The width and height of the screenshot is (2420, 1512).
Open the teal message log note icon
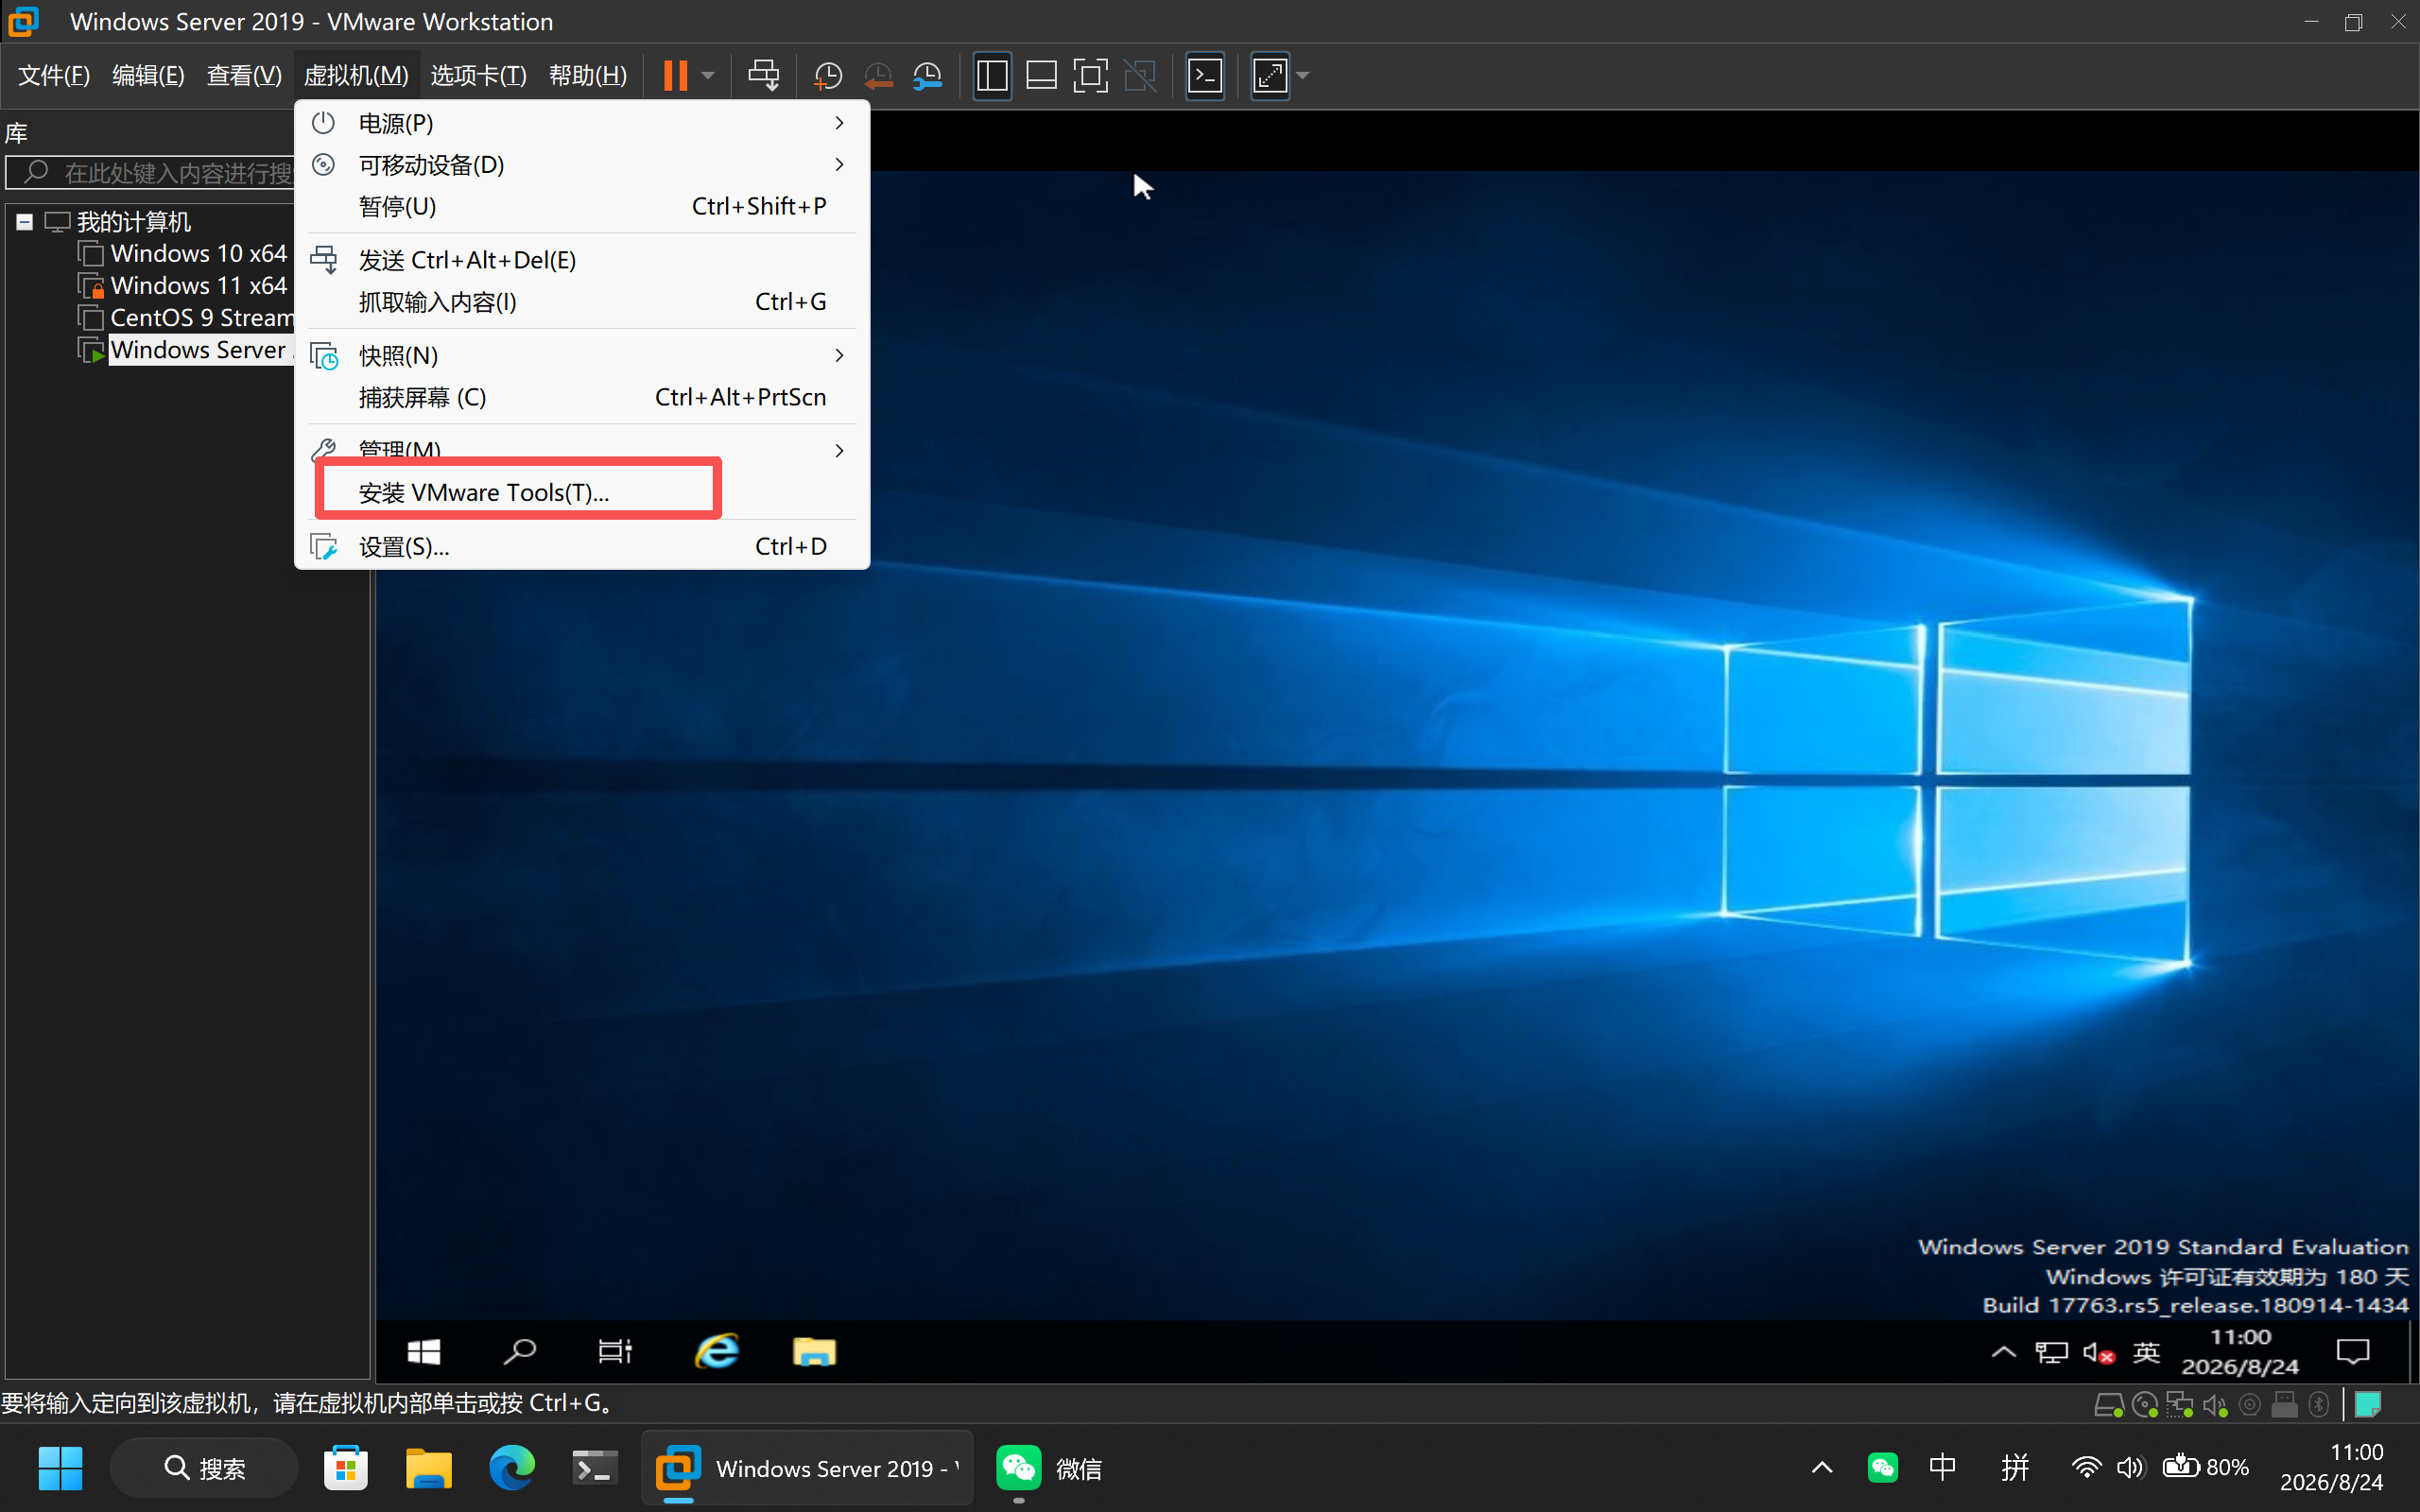coord(2368,1405)
